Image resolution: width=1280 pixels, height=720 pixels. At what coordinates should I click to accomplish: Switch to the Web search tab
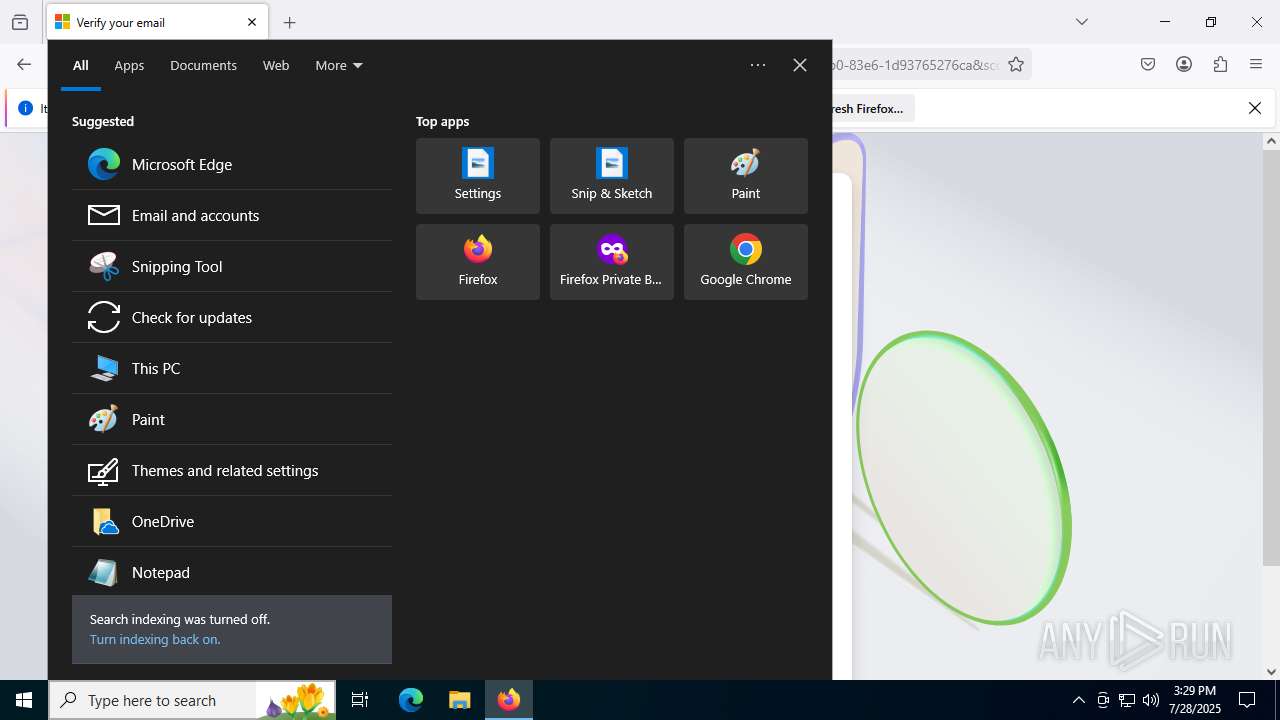pos(276,65)
